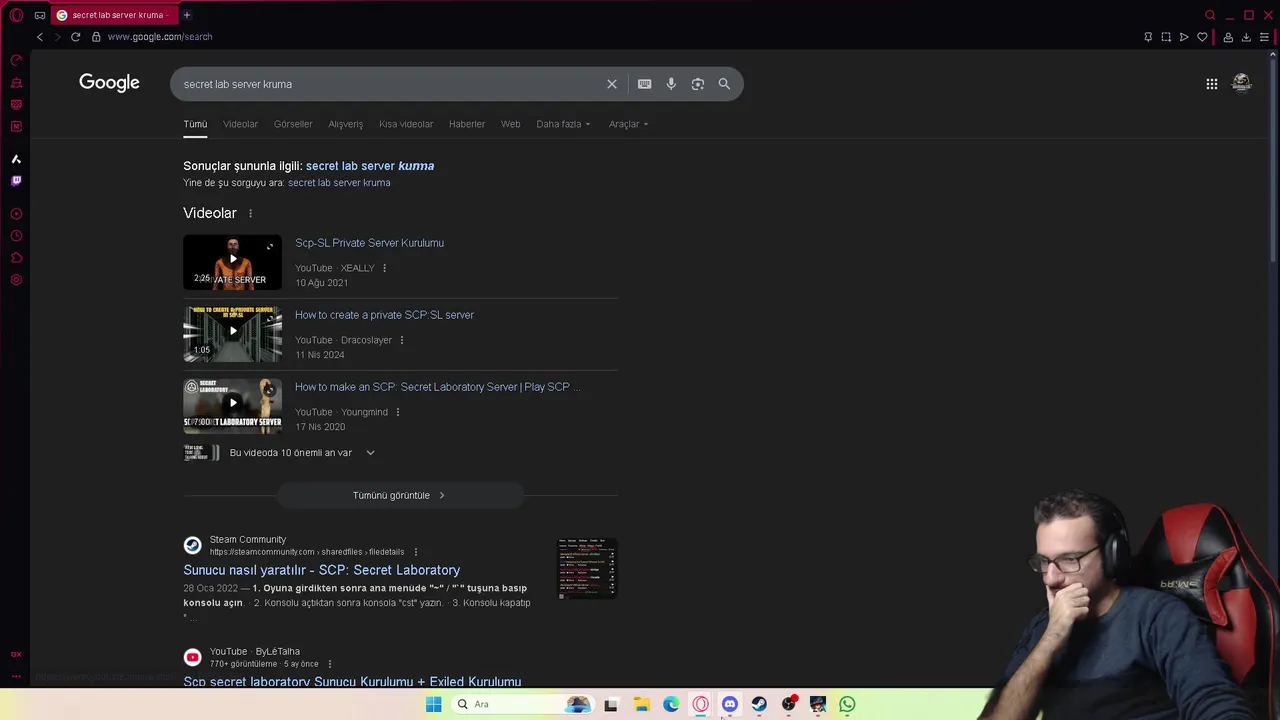Viewport: 1280px width, 720px height.
Task: Click the address bar www.google.com/search
Action: pos(160,37)
